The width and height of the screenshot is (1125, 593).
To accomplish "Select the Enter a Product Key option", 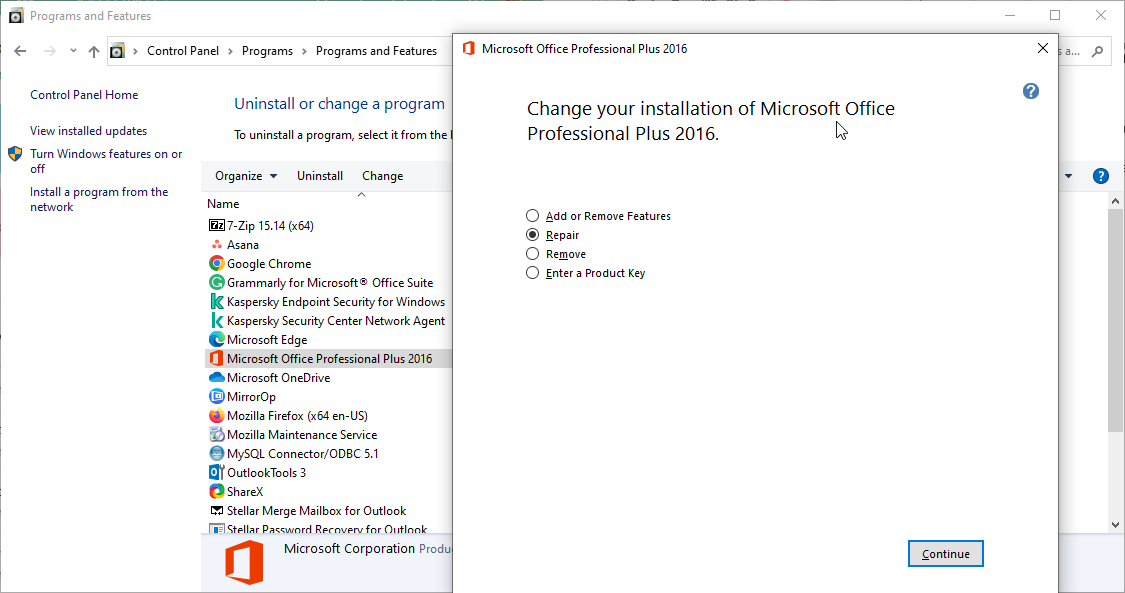I will [532, 272].
